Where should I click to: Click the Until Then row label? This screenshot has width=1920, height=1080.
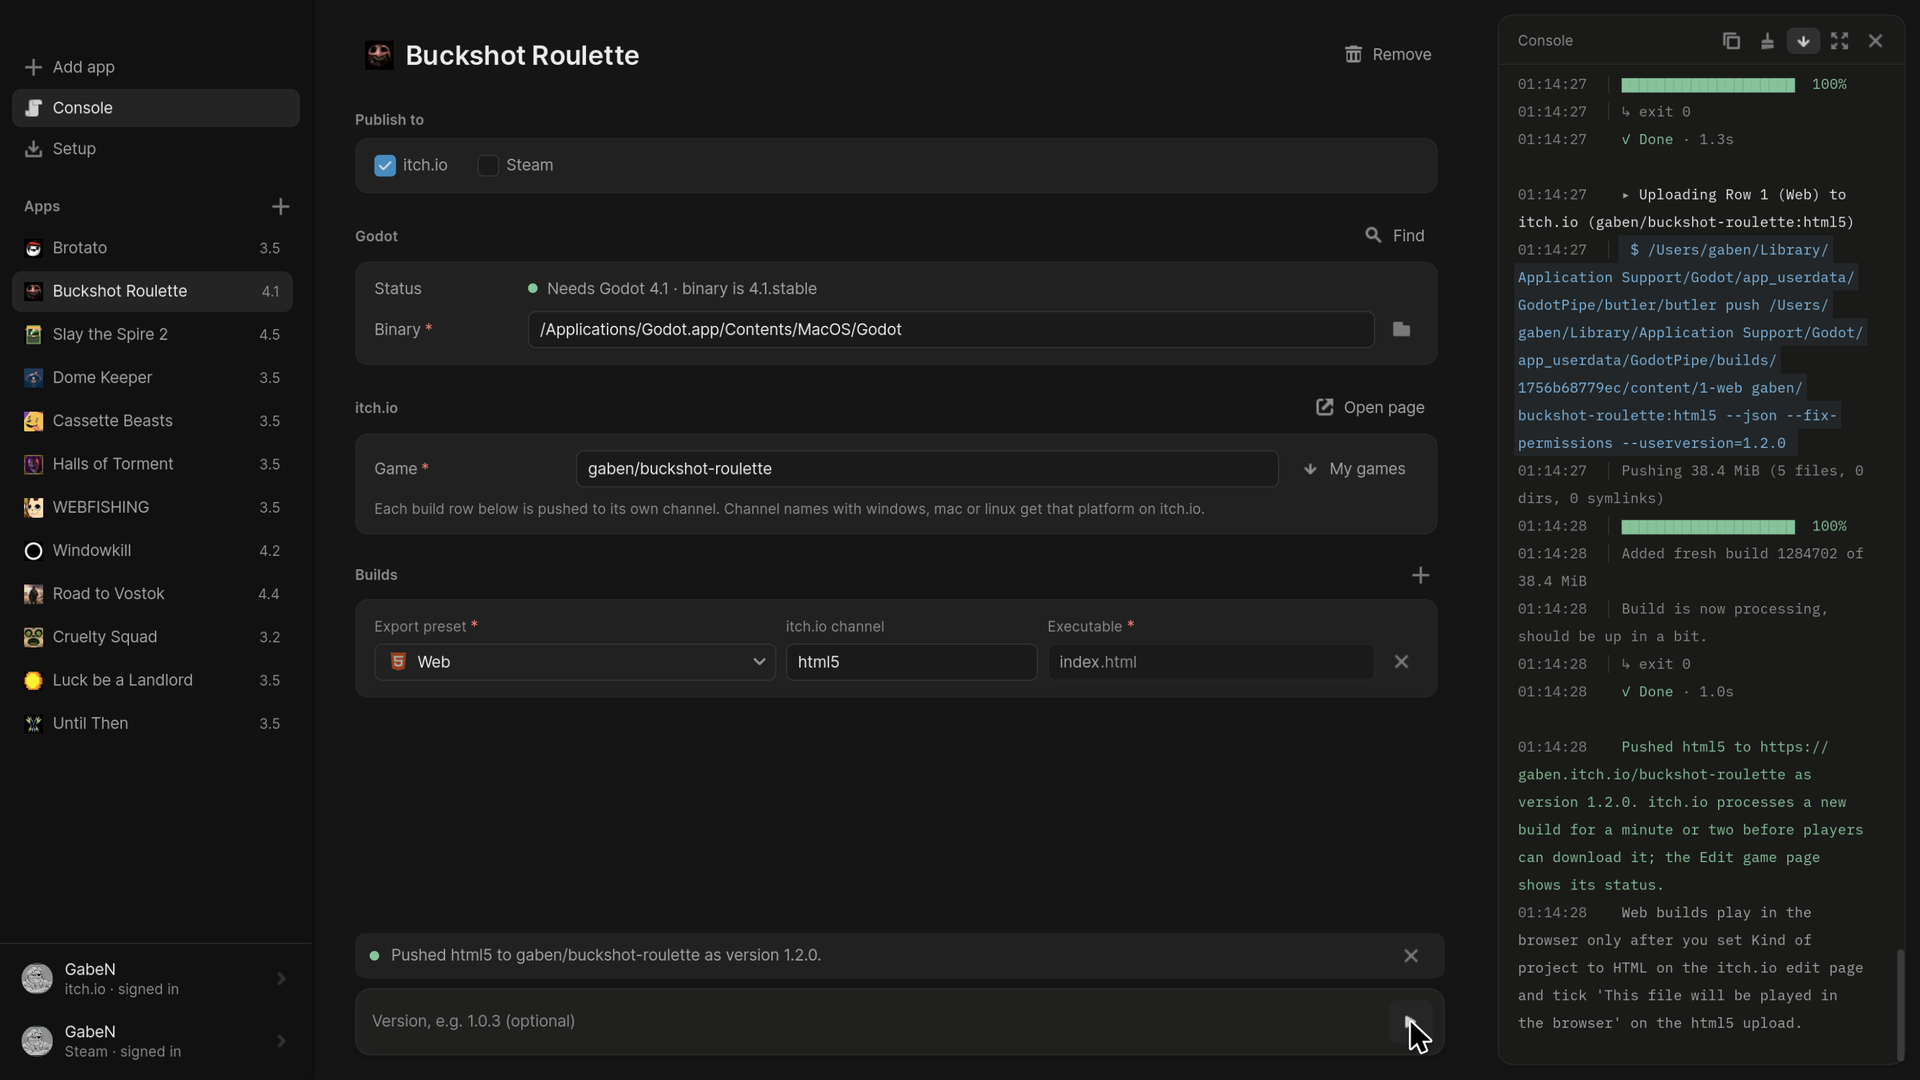(x=90, y=723)
